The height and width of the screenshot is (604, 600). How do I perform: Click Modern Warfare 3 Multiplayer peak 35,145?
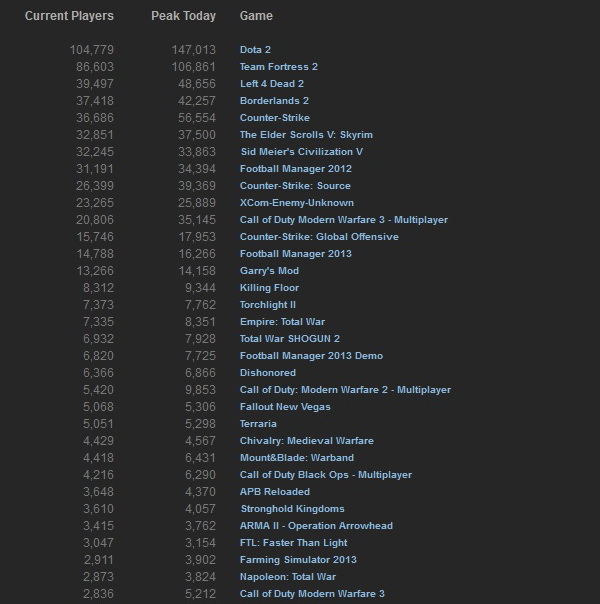click(197, 220)
